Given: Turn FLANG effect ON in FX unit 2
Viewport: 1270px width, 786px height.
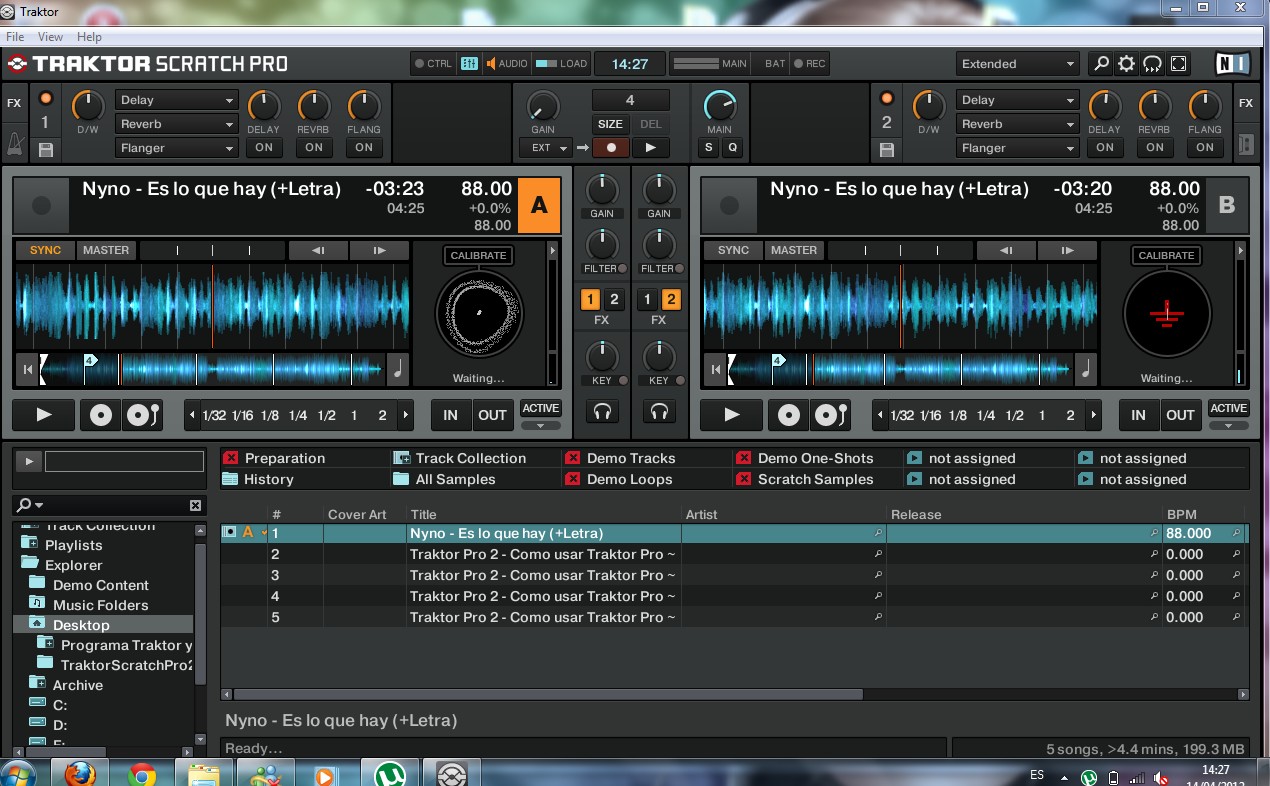Looking at the screenshot, I should point(1205,147).
